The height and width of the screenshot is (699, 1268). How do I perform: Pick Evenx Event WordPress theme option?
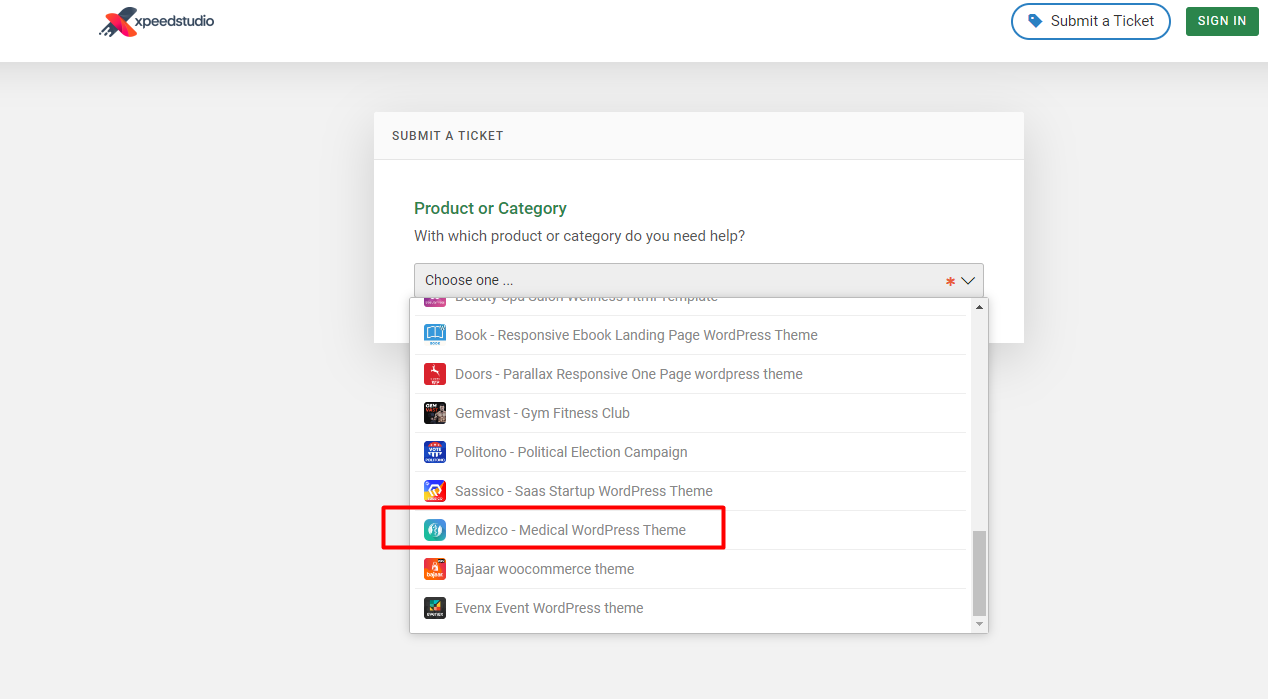tap(690, 608)
